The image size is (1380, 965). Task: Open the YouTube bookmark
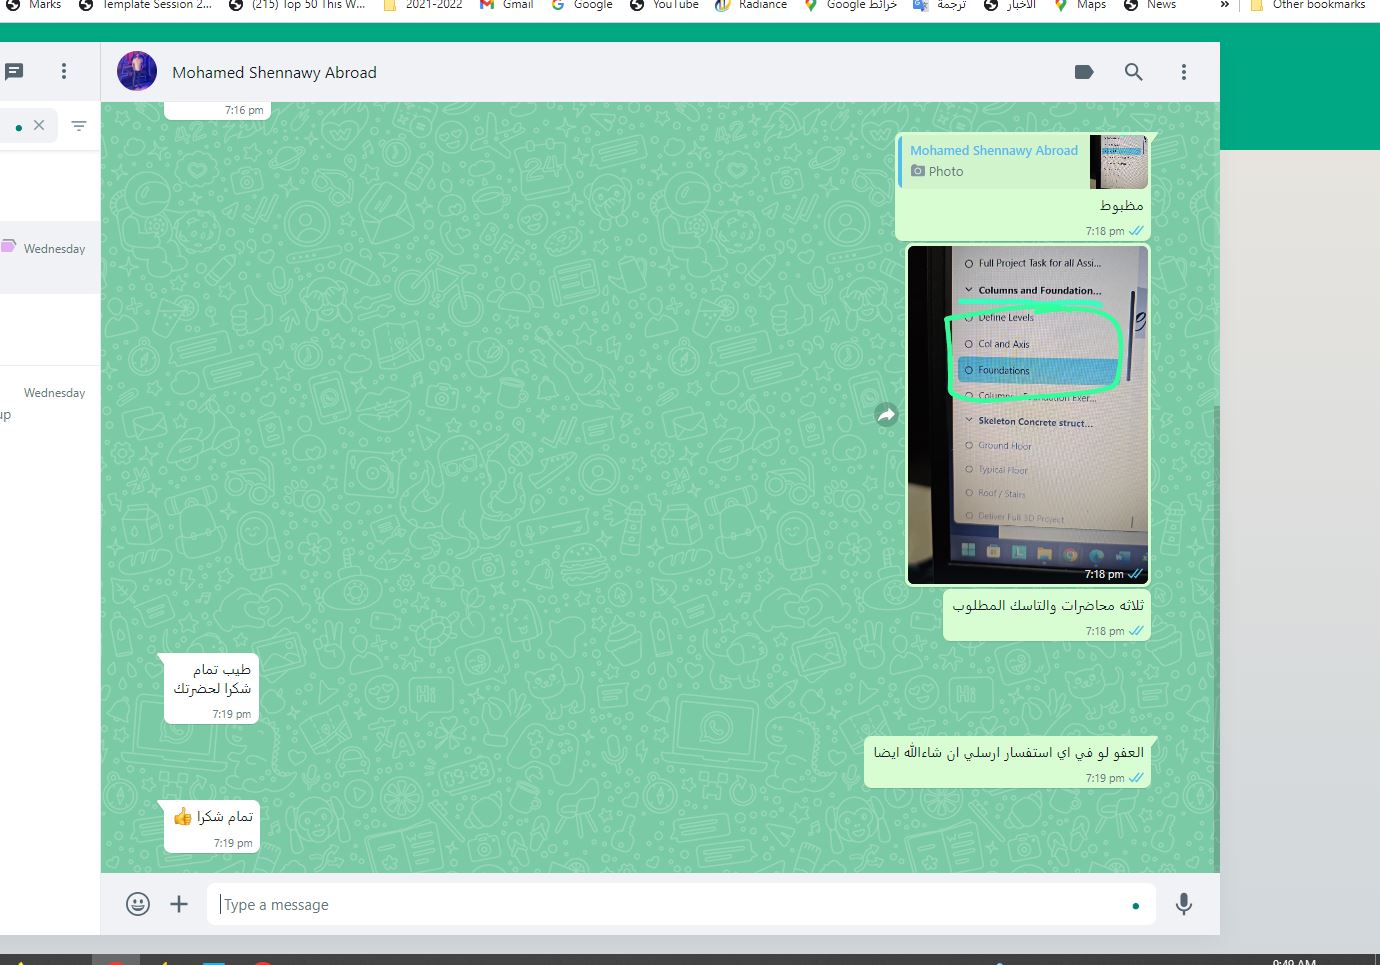[x=665, y=5]
